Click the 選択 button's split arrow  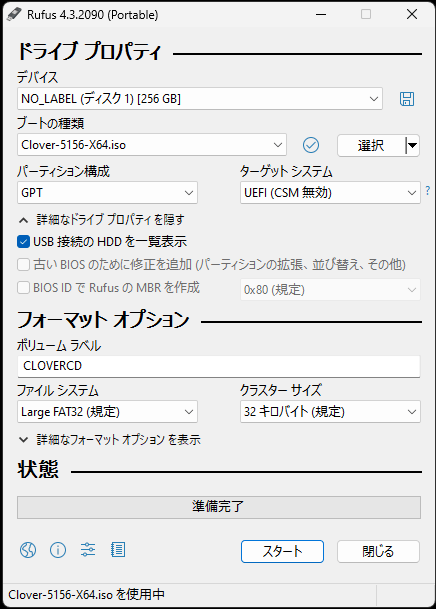pos(412,146)
